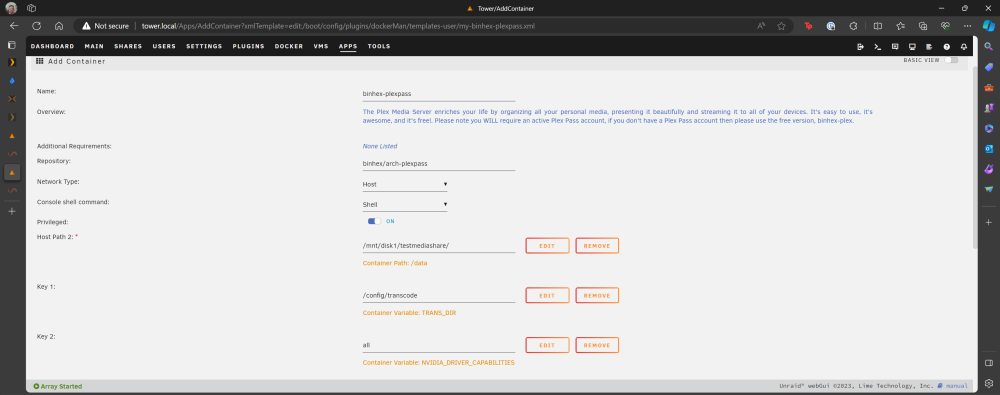
Task: Click the Repository input field
Action: (439, 163)
